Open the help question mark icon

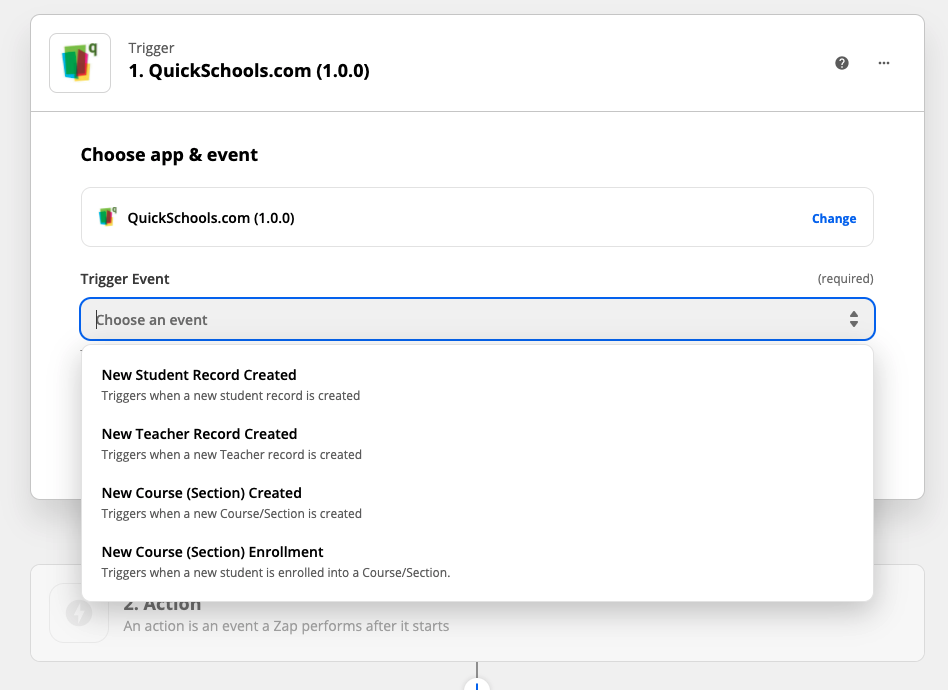coord(842,63)
